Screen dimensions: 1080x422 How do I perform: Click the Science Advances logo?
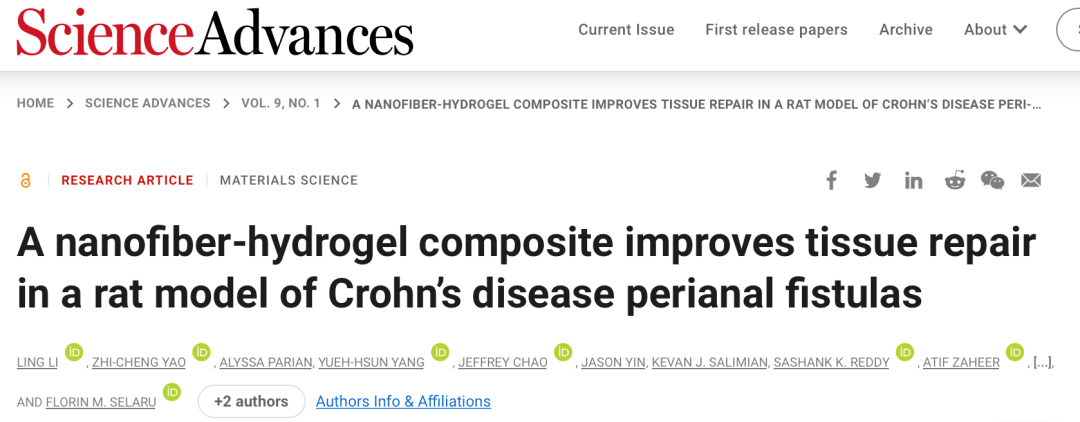[215, 33]
